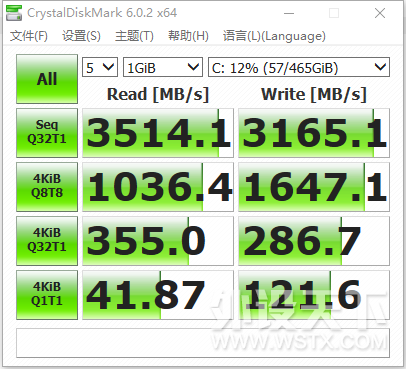Select the Seq read result 3514.1
This screenshot has width=406, height=369.
[158, 133]
